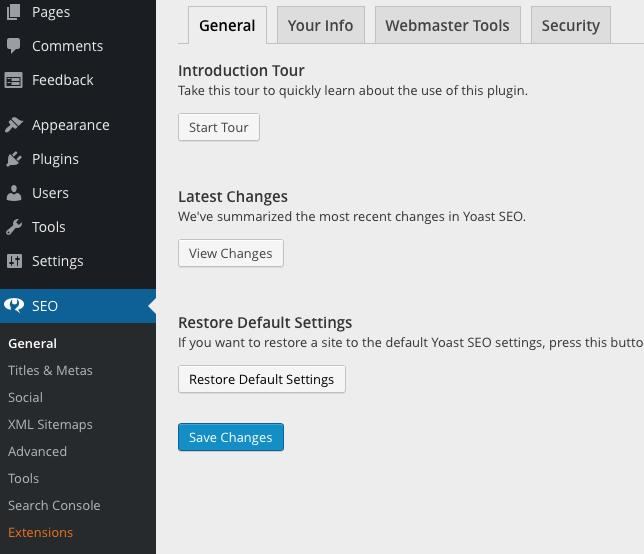The width and height of the screenshot is (644, 554).
Task: Click the Feedback form icon
Action: (14, 80)
